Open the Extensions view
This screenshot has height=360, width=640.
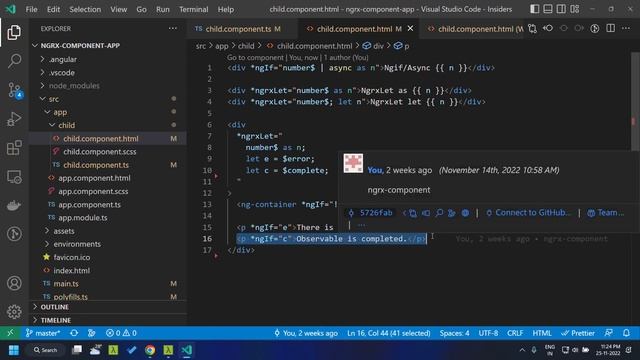click(14, 148)
